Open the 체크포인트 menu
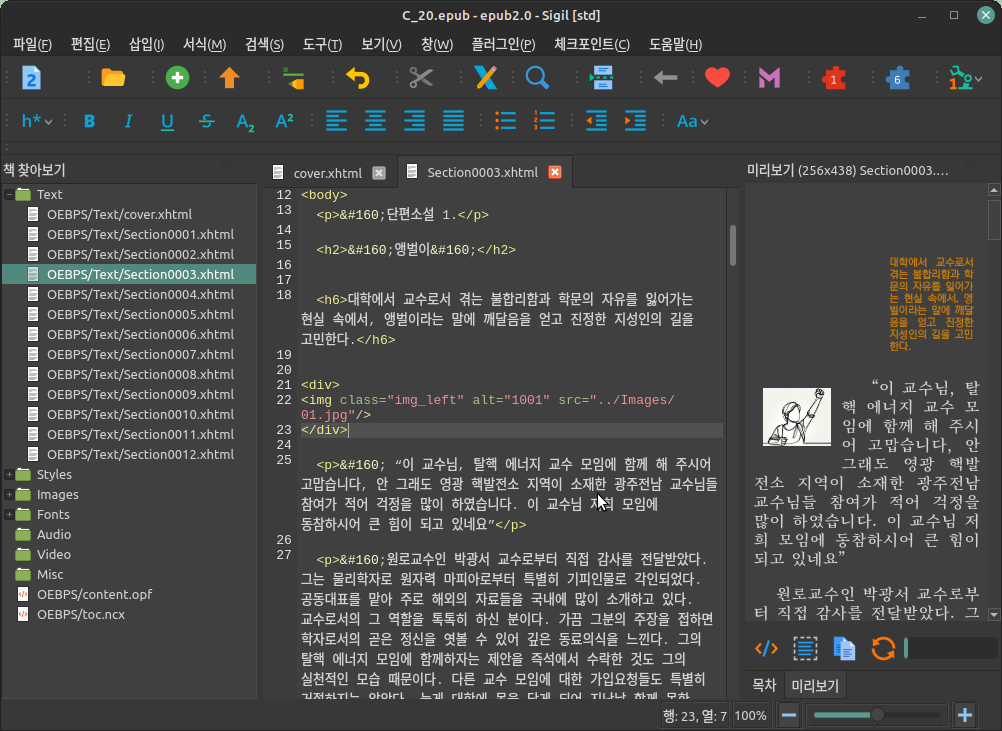This screenshot has height=731, width=1002. pyautogui.click(x=592, y=44)
